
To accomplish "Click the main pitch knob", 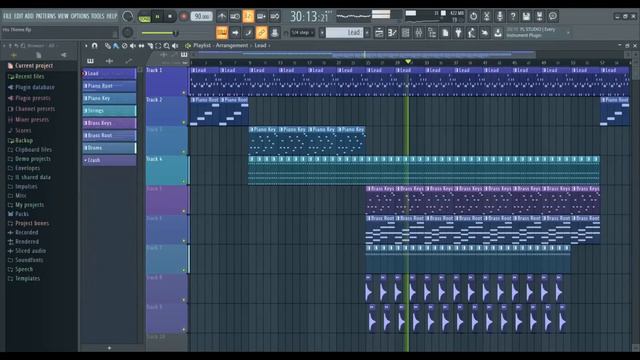I will [128, 33].
